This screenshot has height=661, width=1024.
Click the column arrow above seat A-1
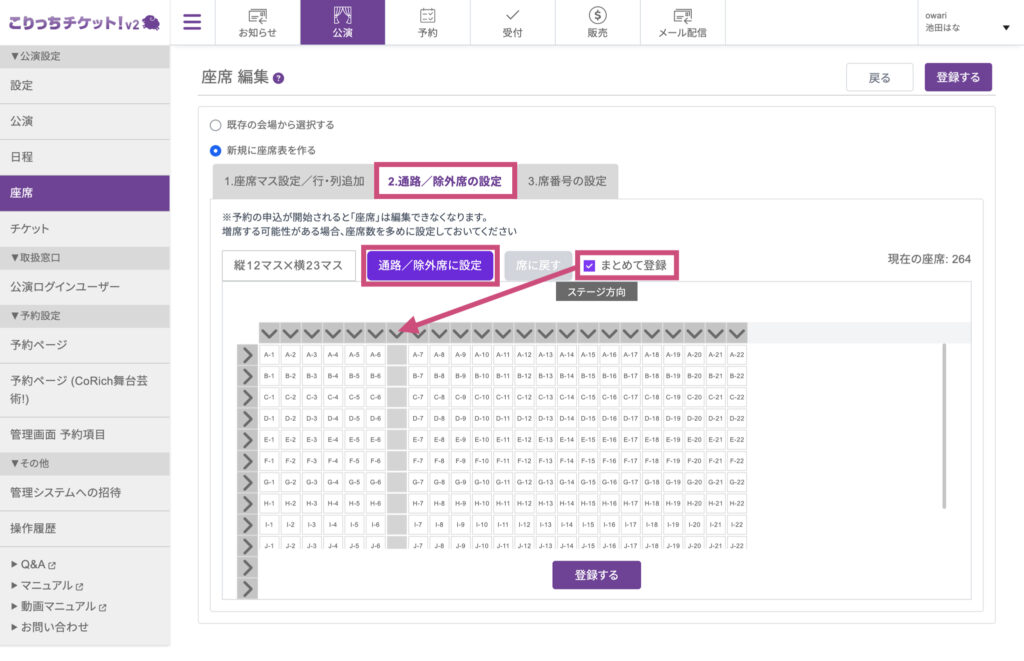(269, 334)
